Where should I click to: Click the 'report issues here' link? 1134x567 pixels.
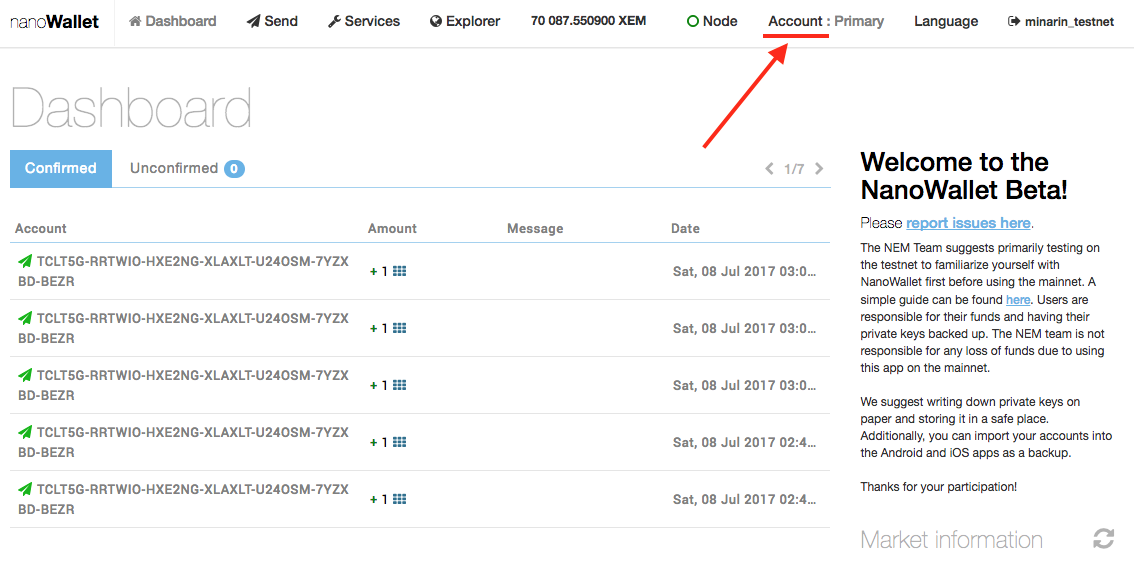(x=969, y=223)
